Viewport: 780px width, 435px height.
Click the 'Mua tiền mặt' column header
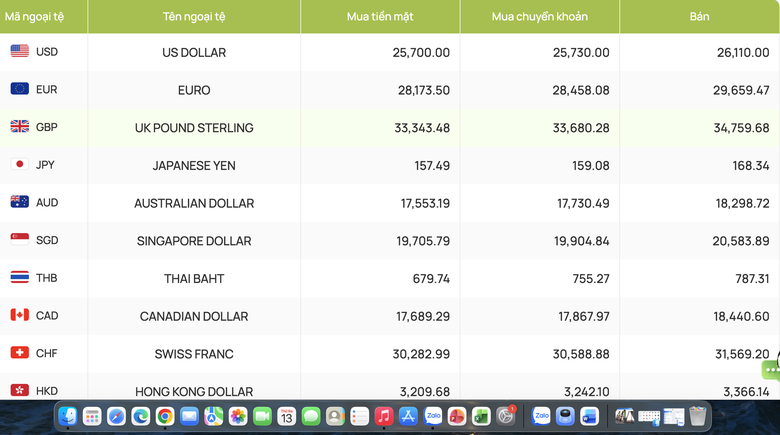click(x=380, y=16)
